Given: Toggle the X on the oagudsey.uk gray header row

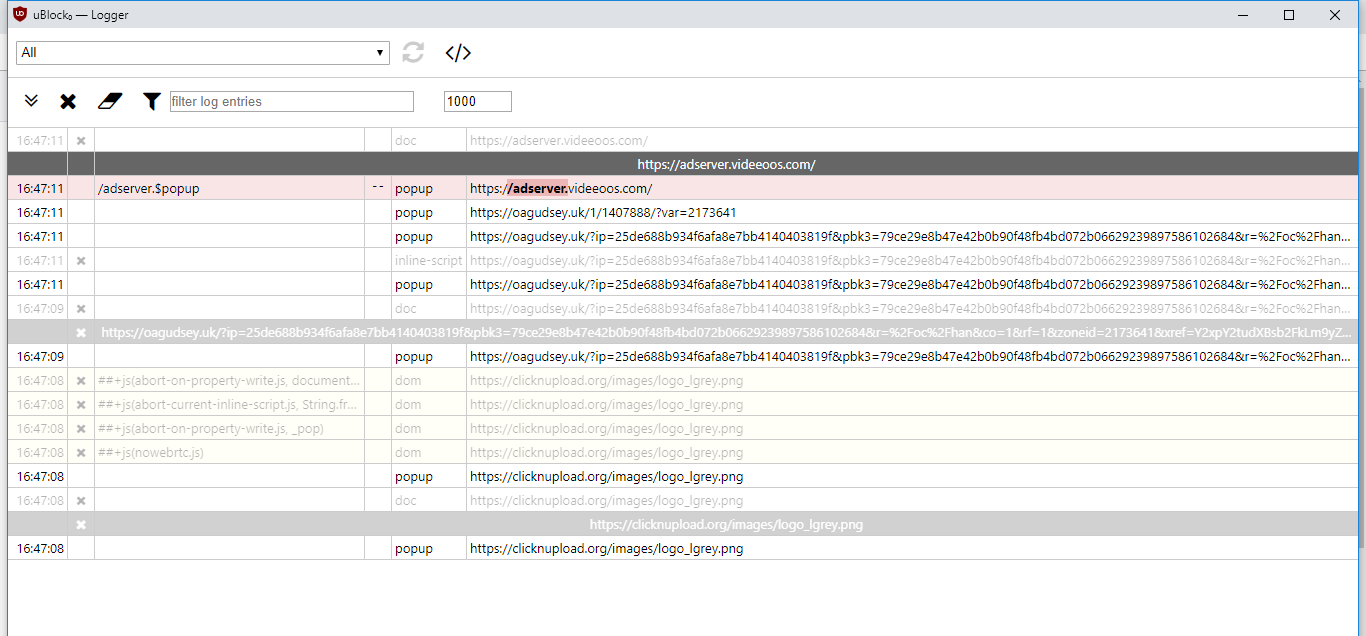Looking at the screenshot, I should click(80, 332).
